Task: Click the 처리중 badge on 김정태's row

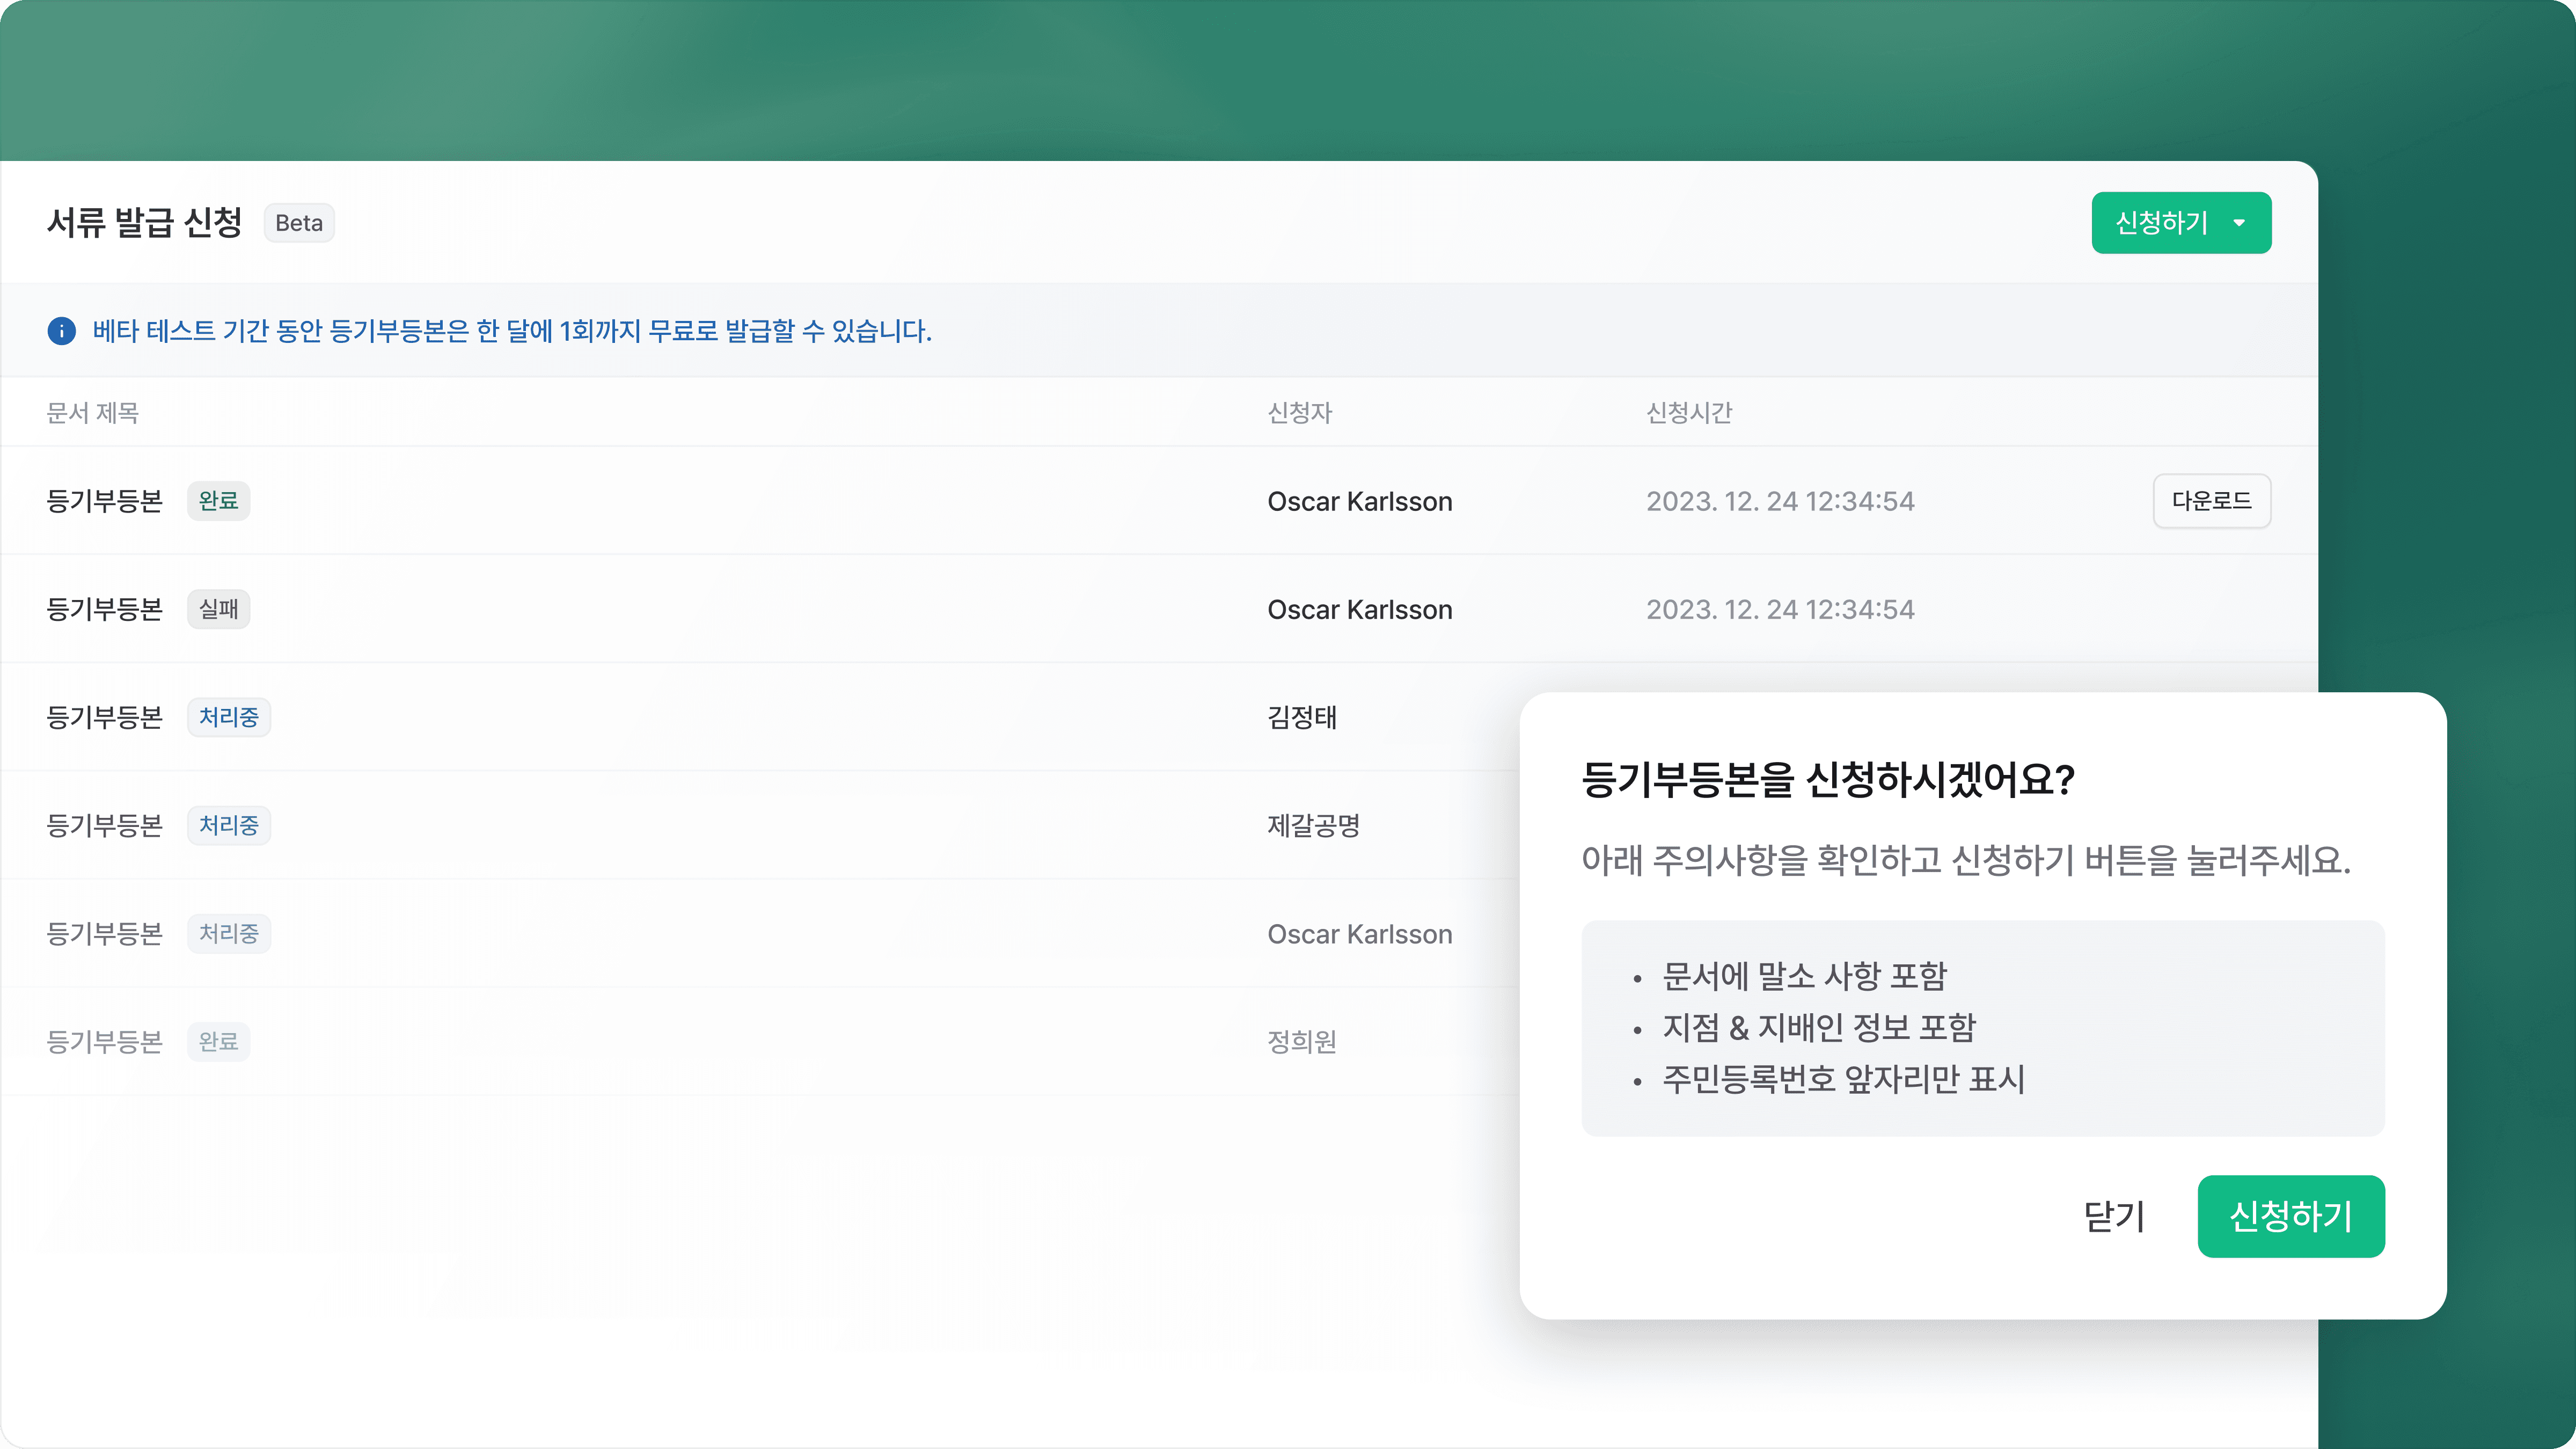Action: point(229,717)
